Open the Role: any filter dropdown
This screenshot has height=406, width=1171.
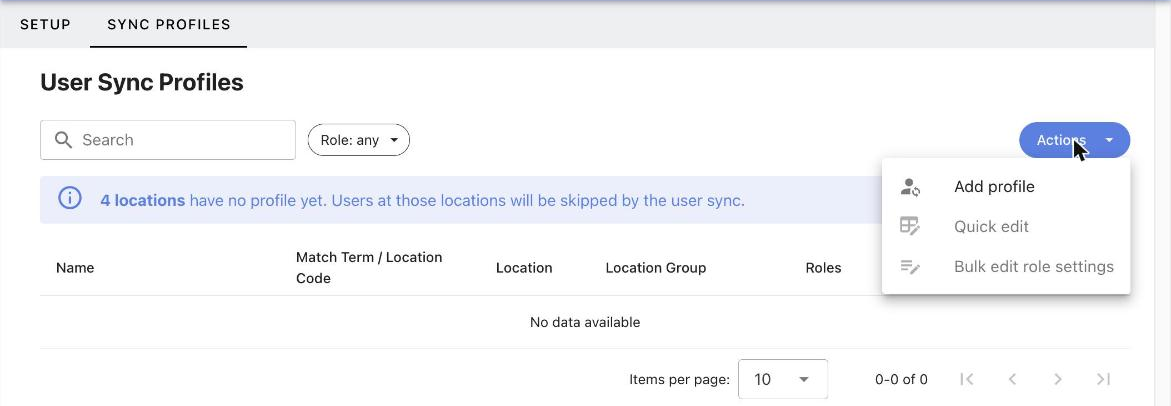click(x=358, y=140)
